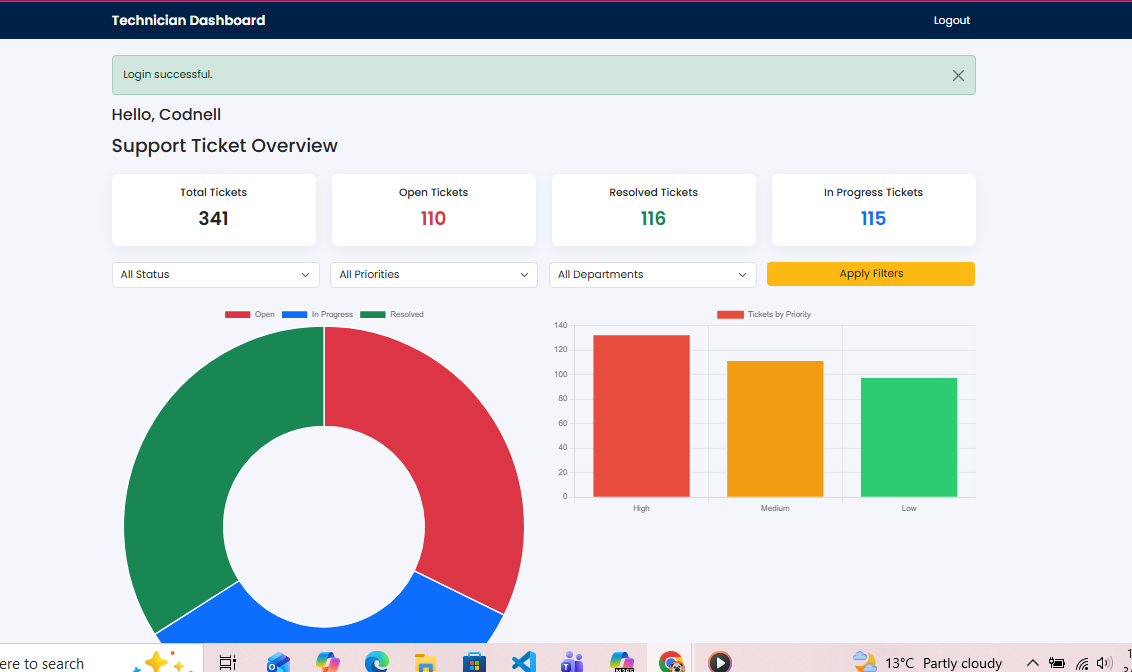Click the battery tray icon
Viewport: 1132px width, 672px height.
coord(1057,663)
